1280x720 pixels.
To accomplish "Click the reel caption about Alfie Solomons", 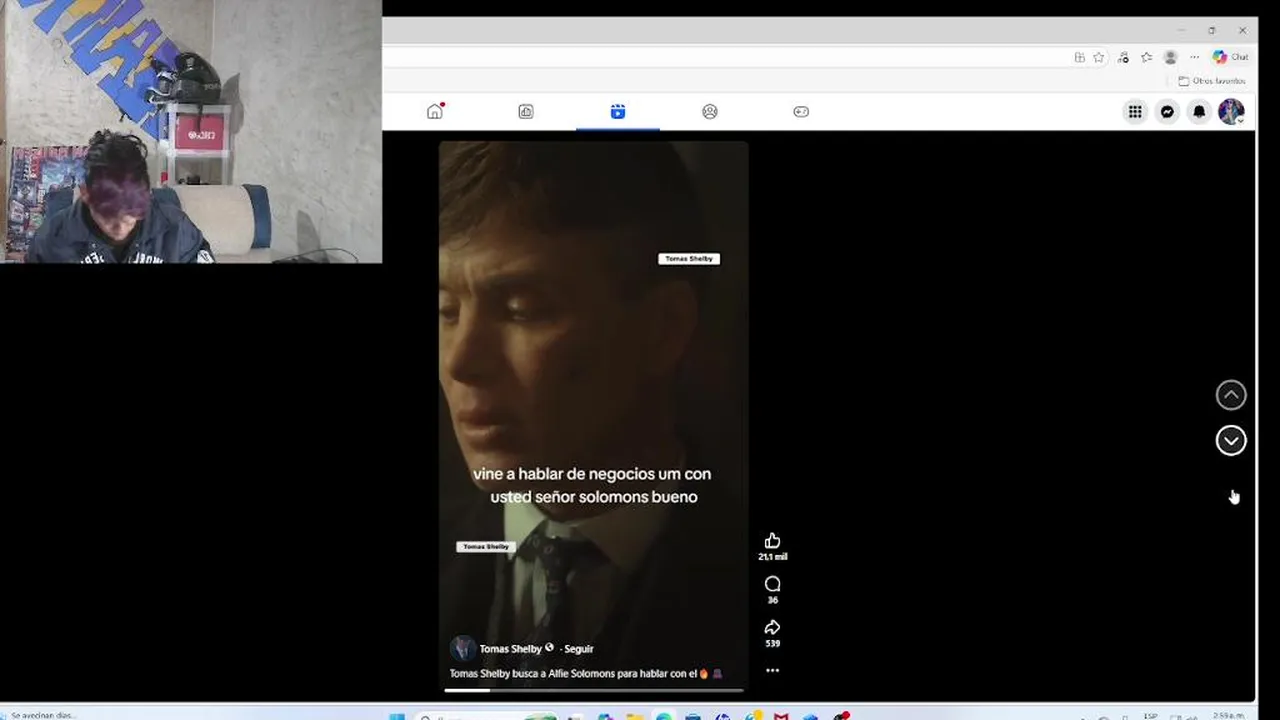I will click(585, 674).
